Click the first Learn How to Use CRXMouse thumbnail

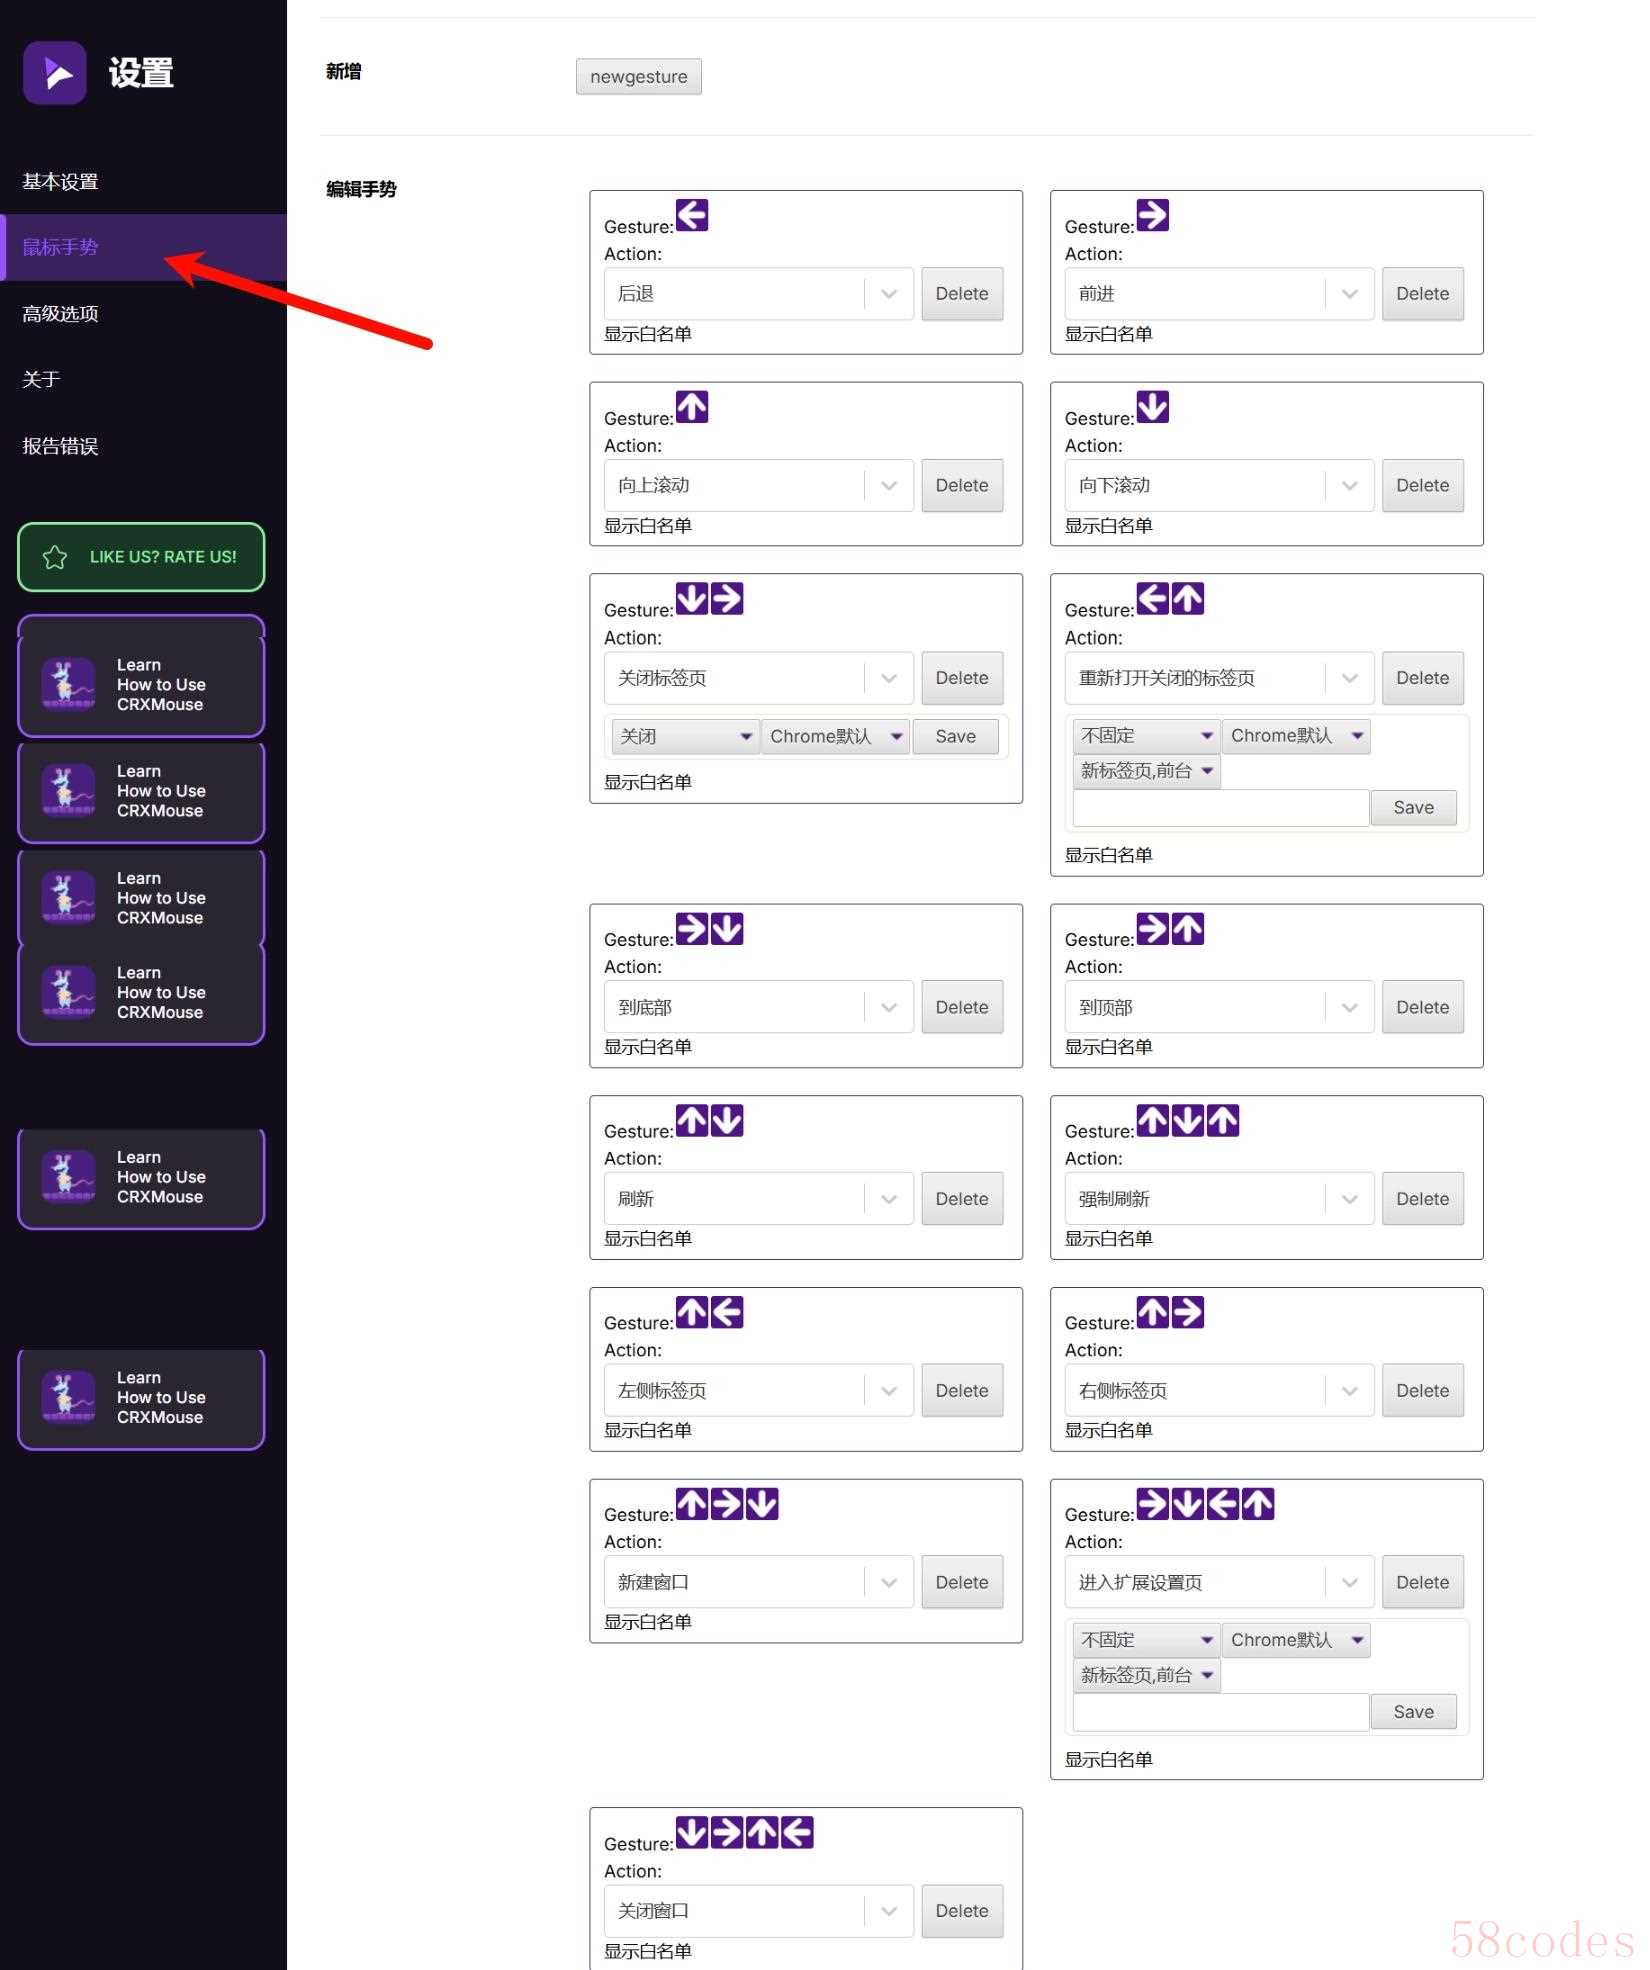point(68,685)
